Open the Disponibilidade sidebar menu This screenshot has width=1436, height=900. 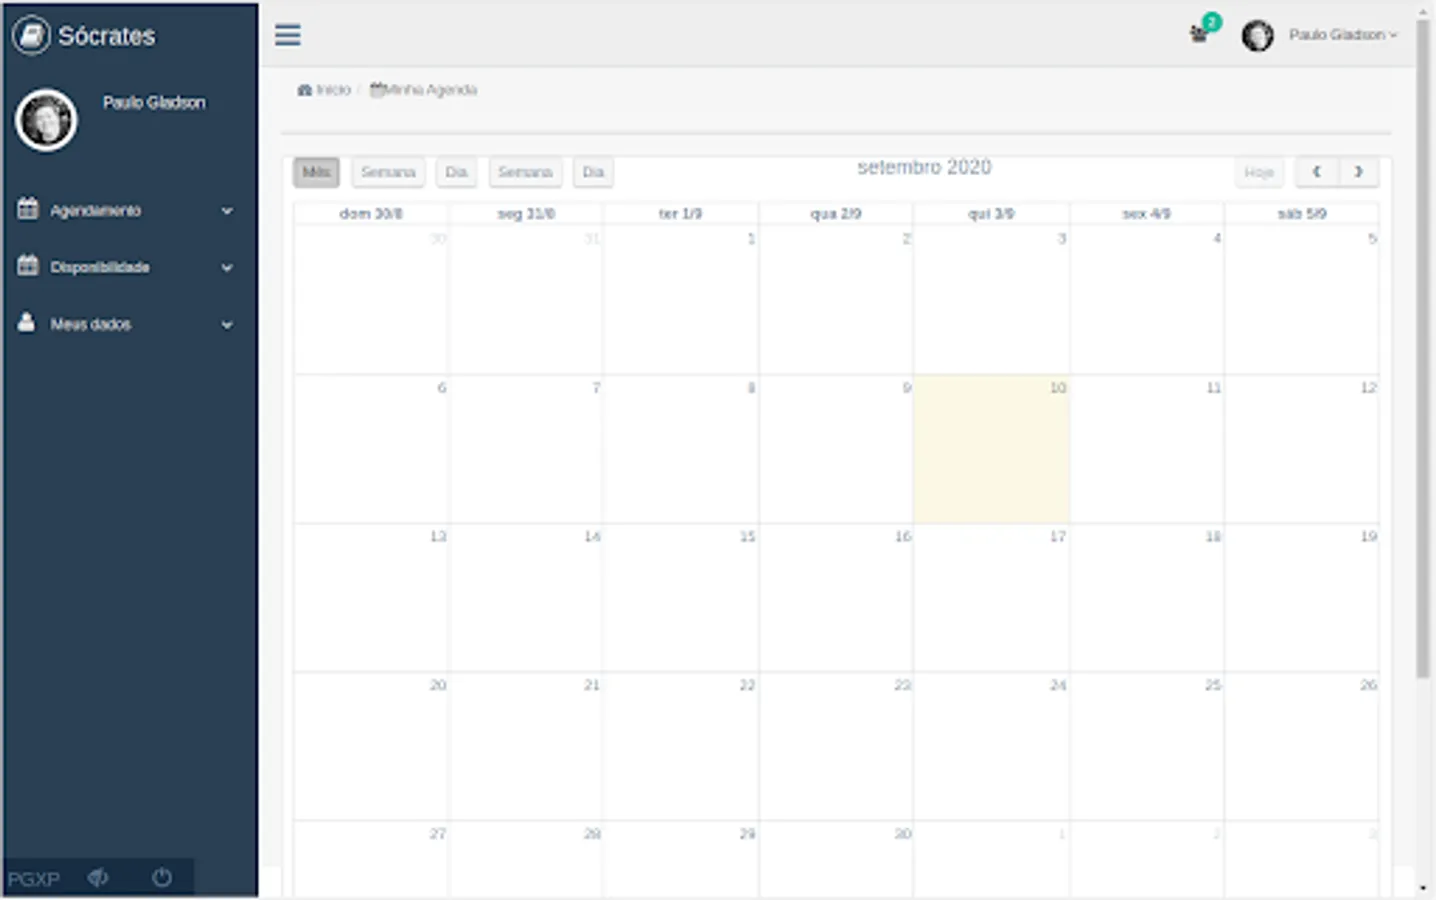(128, 267)
